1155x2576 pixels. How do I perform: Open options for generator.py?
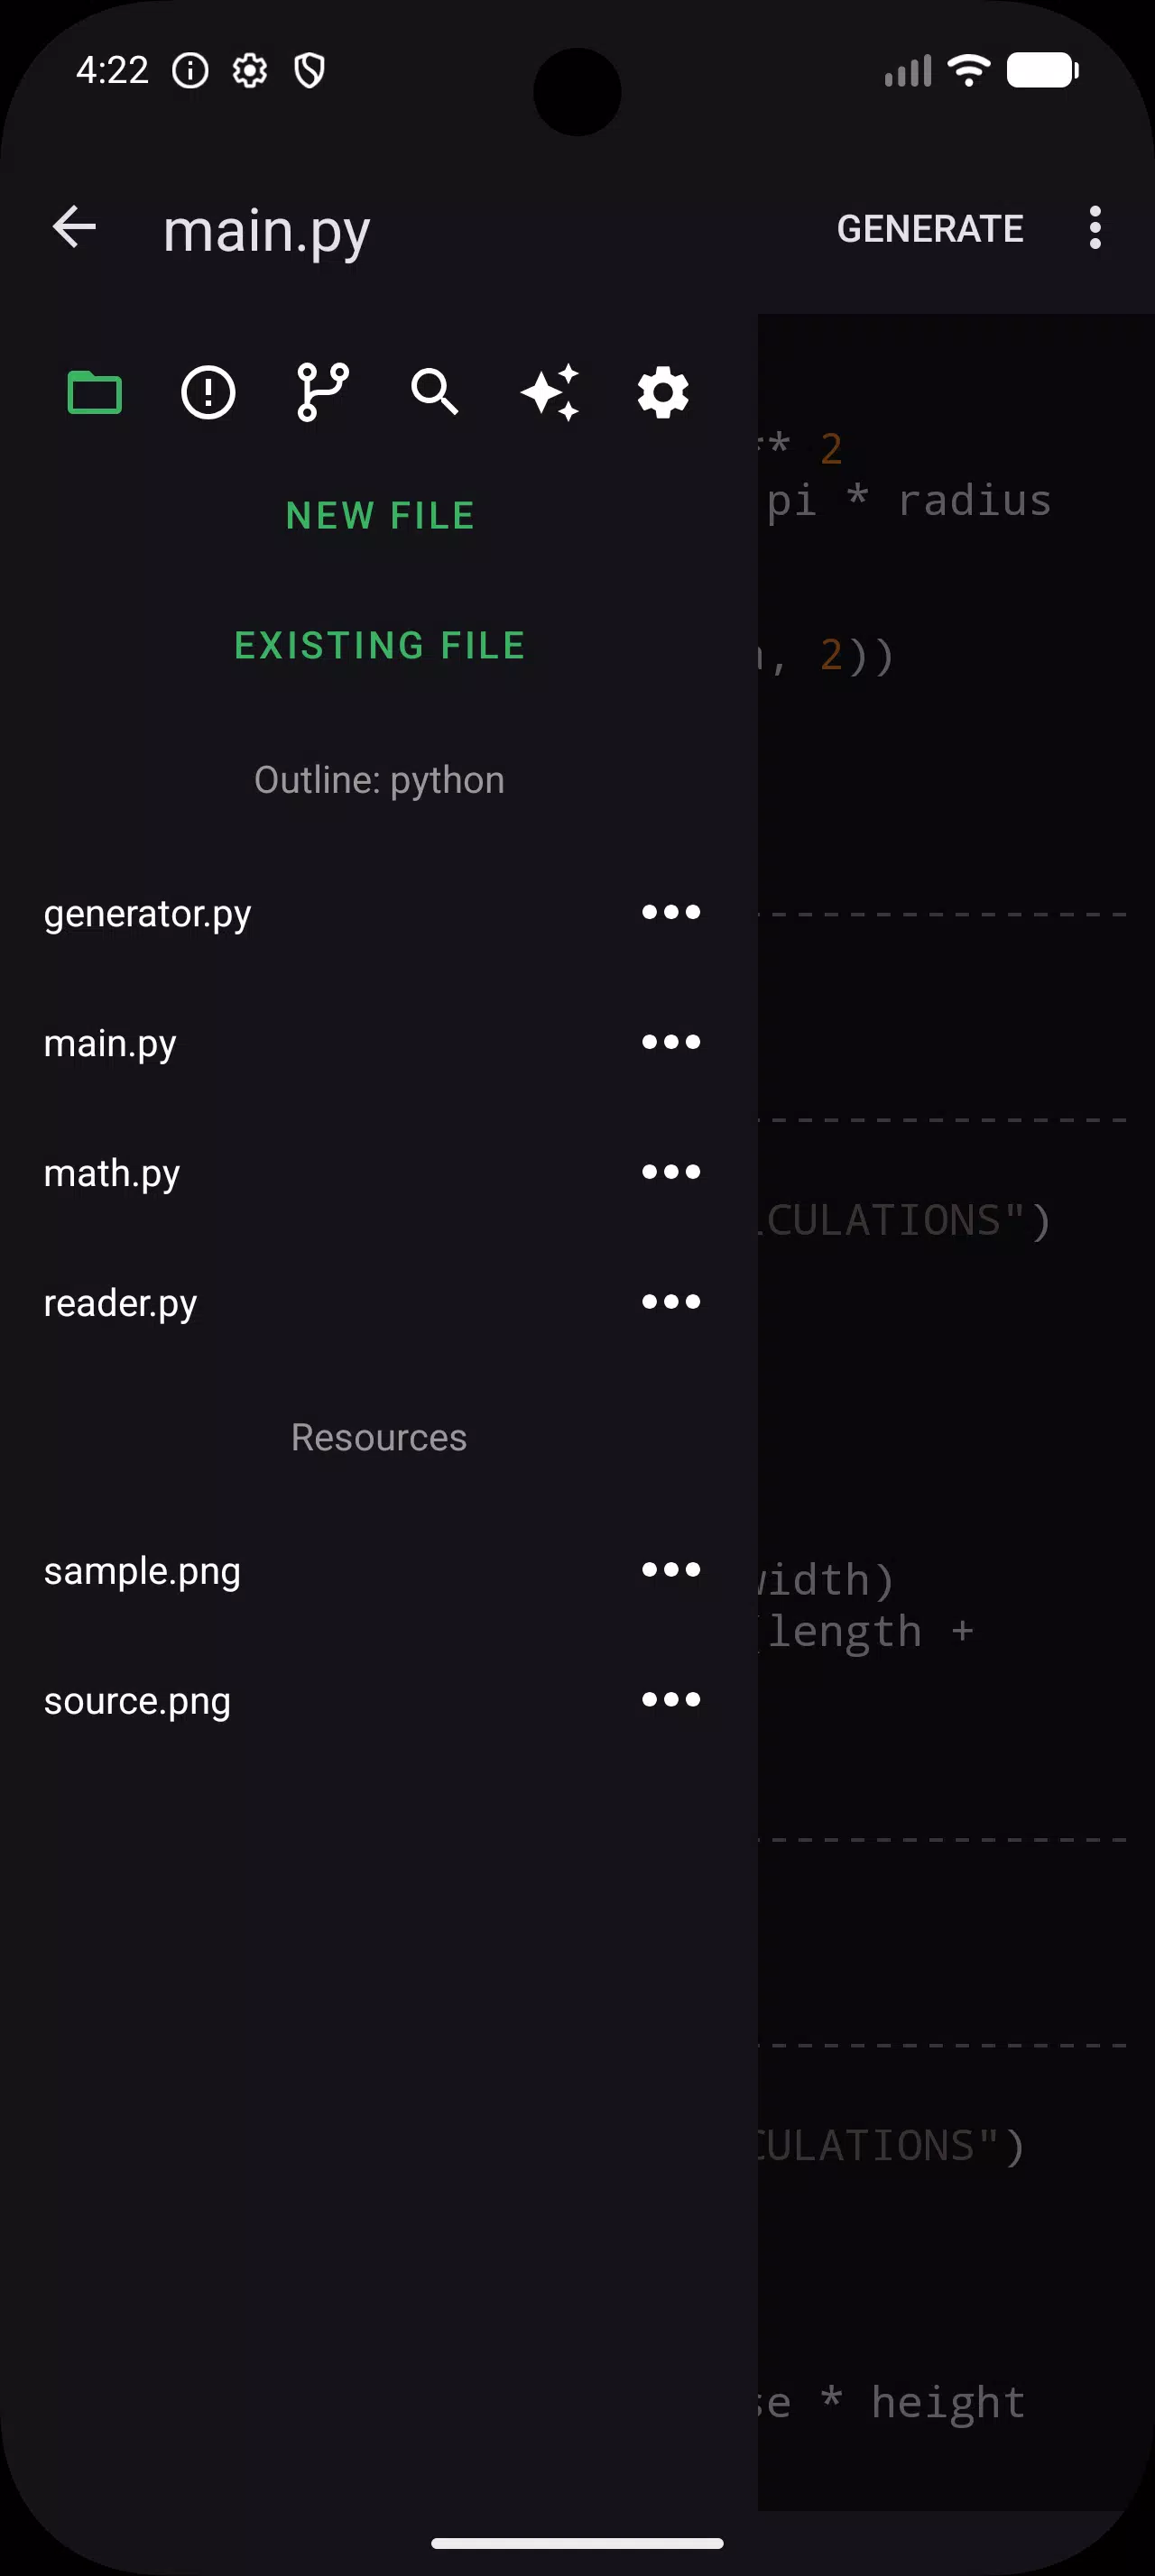click(671, 912)
